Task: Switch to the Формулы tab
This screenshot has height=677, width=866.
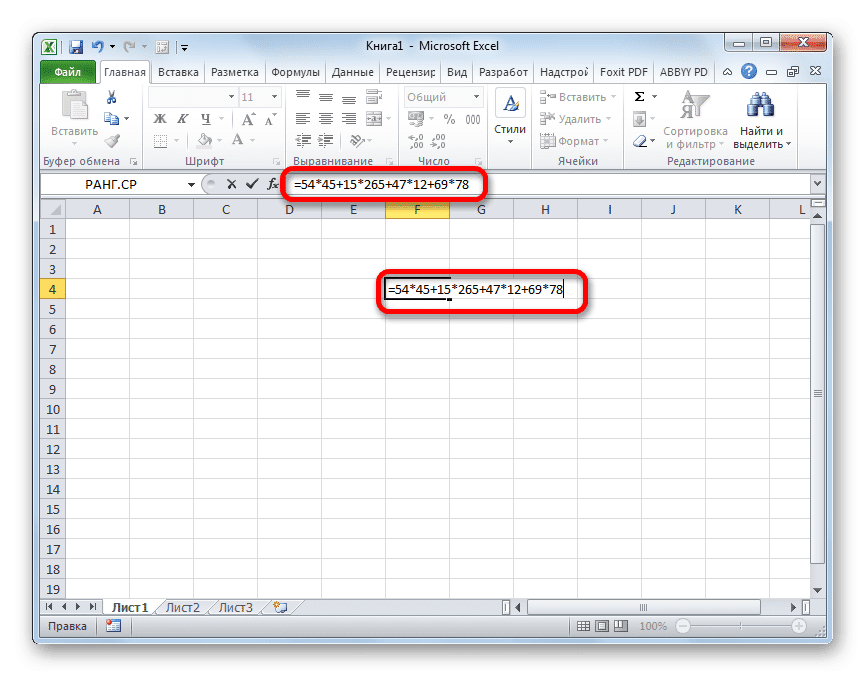Action: (295, 72)
